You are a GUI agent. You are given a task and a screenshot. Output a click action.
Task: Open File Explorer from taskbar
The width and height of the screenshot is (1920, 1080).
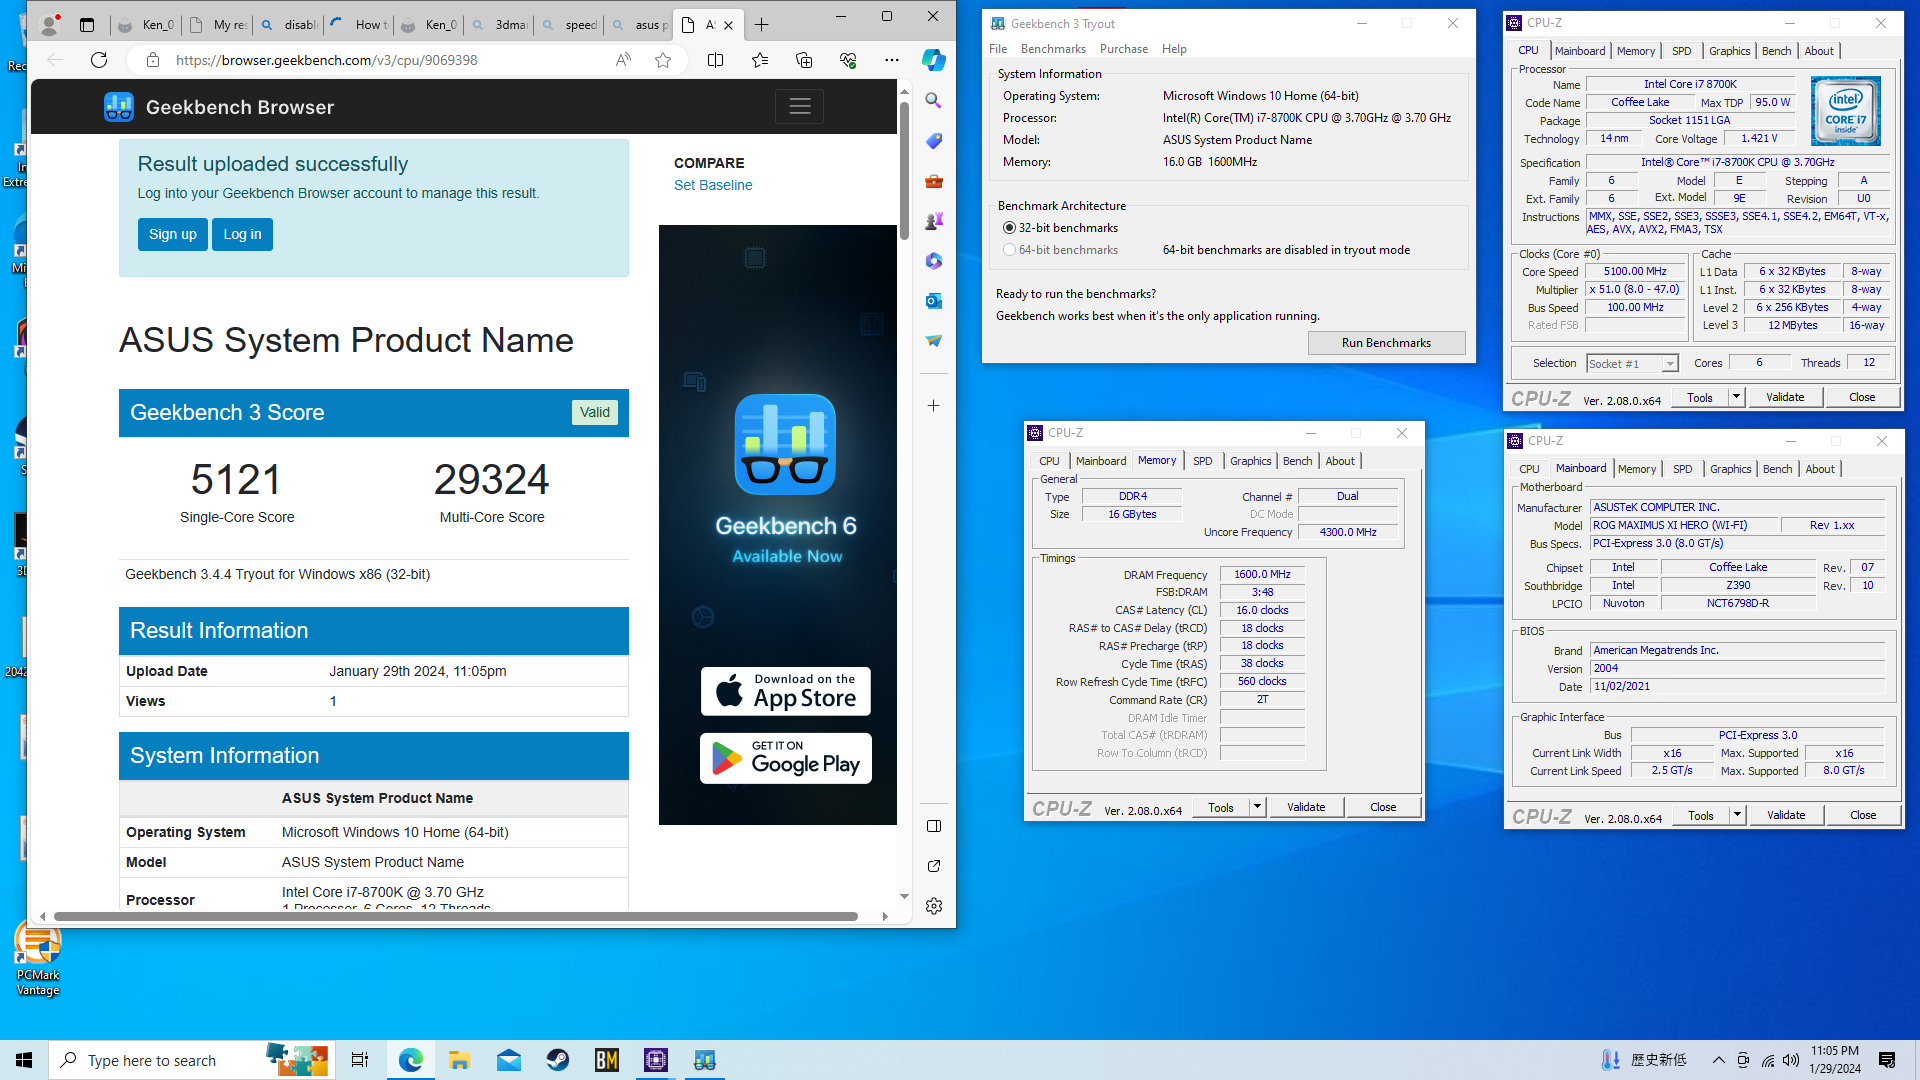coord(460,1060)
